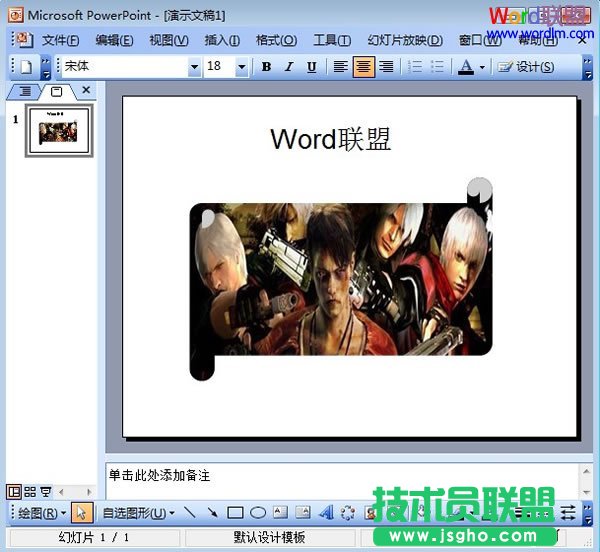The image size is (600, 552).
Task: Switch to Normal view icon
Action: click(14, 492)
